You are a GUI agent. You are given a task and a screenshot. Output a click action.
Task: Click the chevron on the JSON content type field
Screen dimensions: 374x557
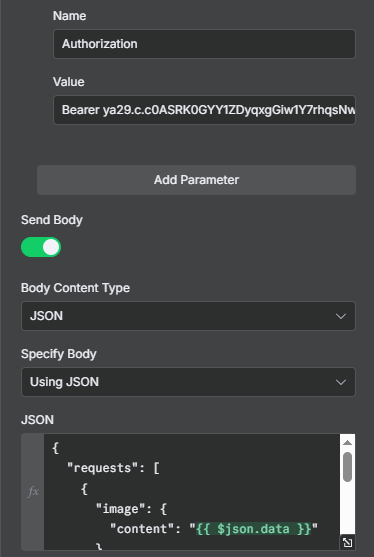[341, 316]
